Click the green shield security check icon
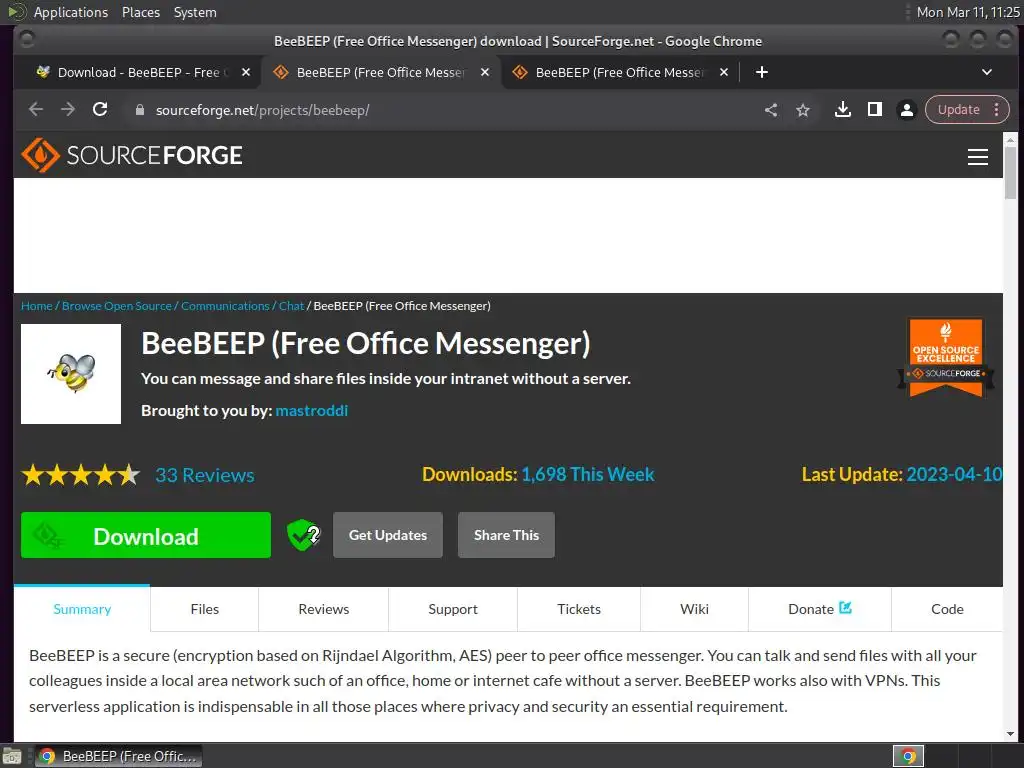The width and height of the screenshot is (1024, 768). coord(303,535)
